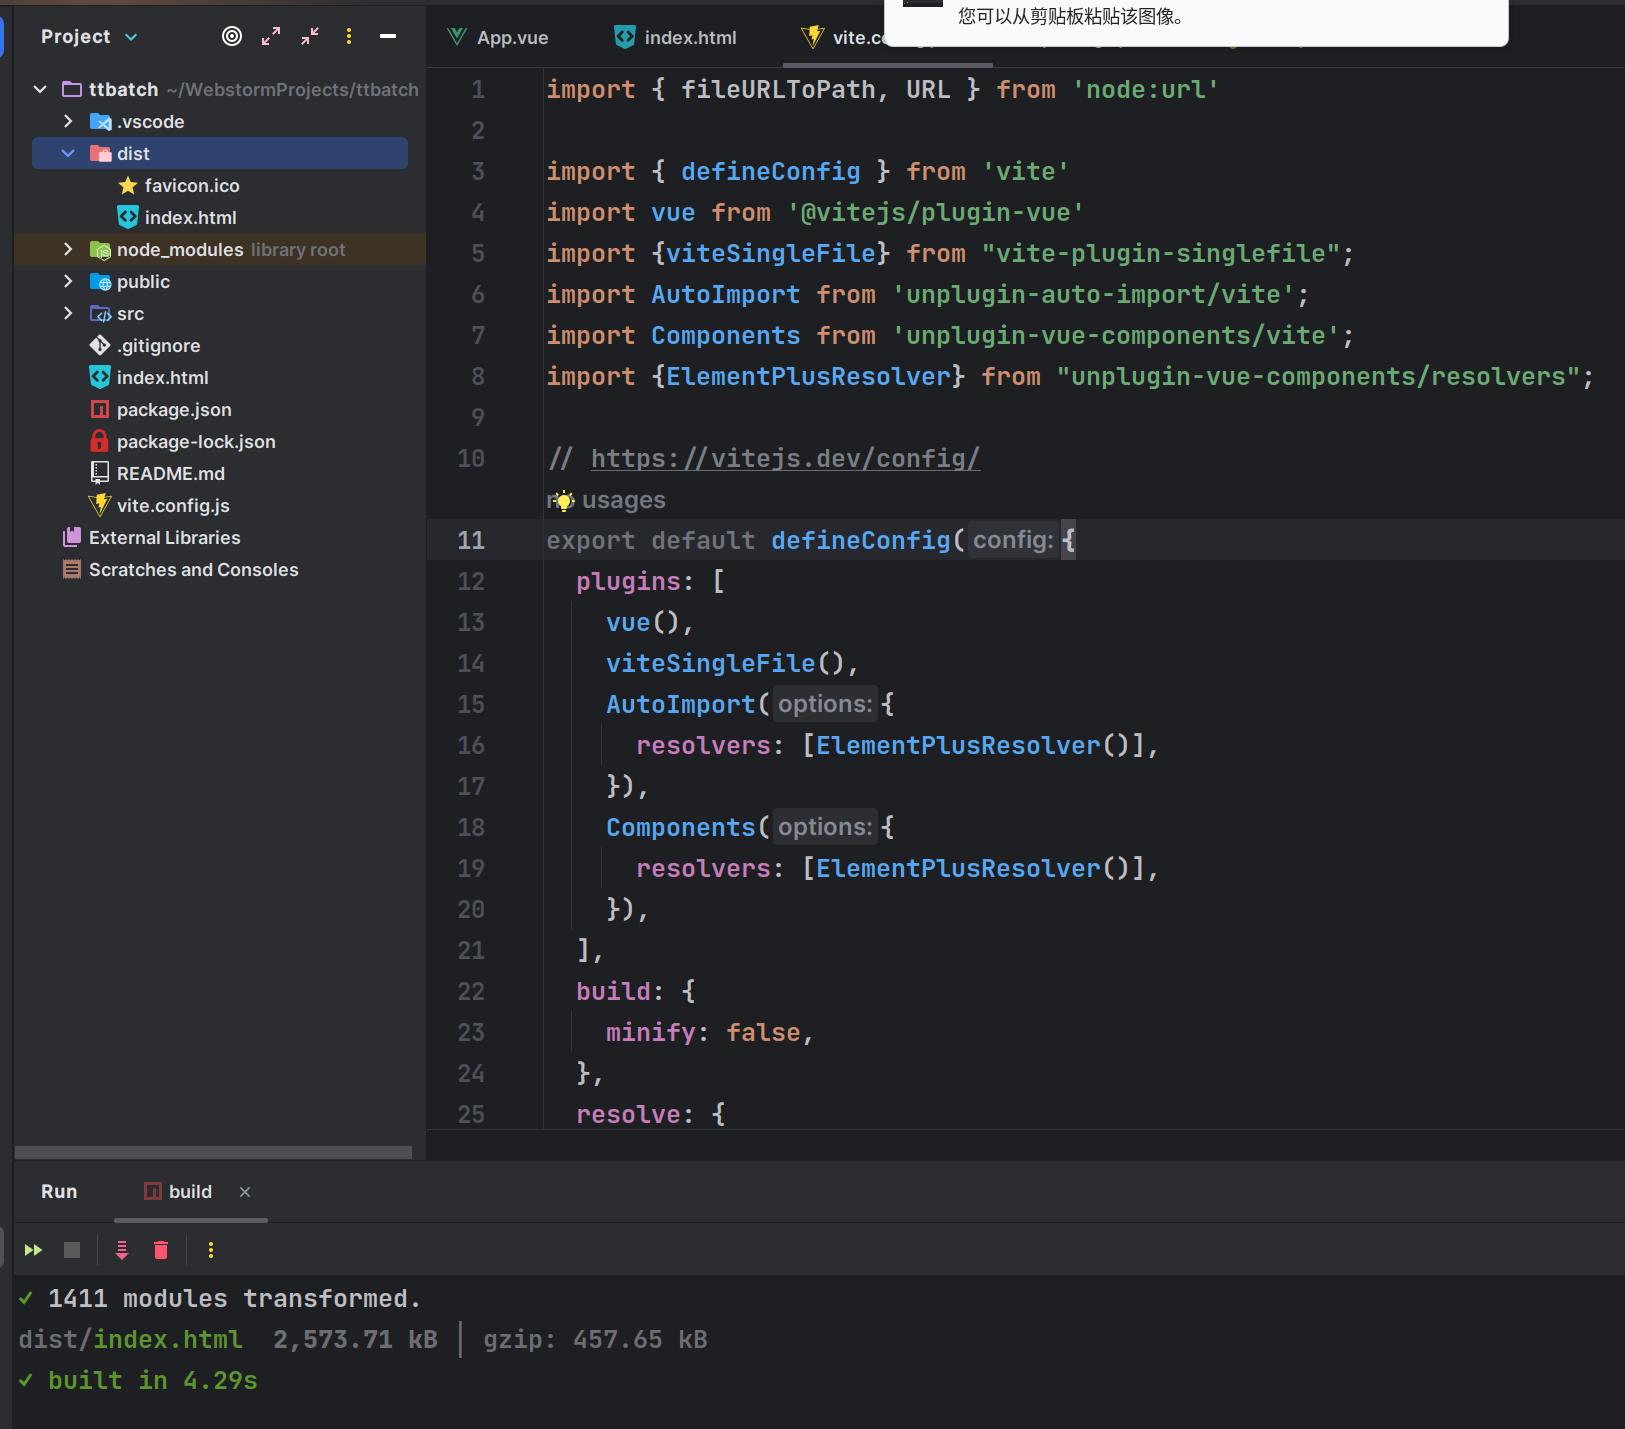
Task: Open Run toolbar more options
Action: tap(210, 1250)
